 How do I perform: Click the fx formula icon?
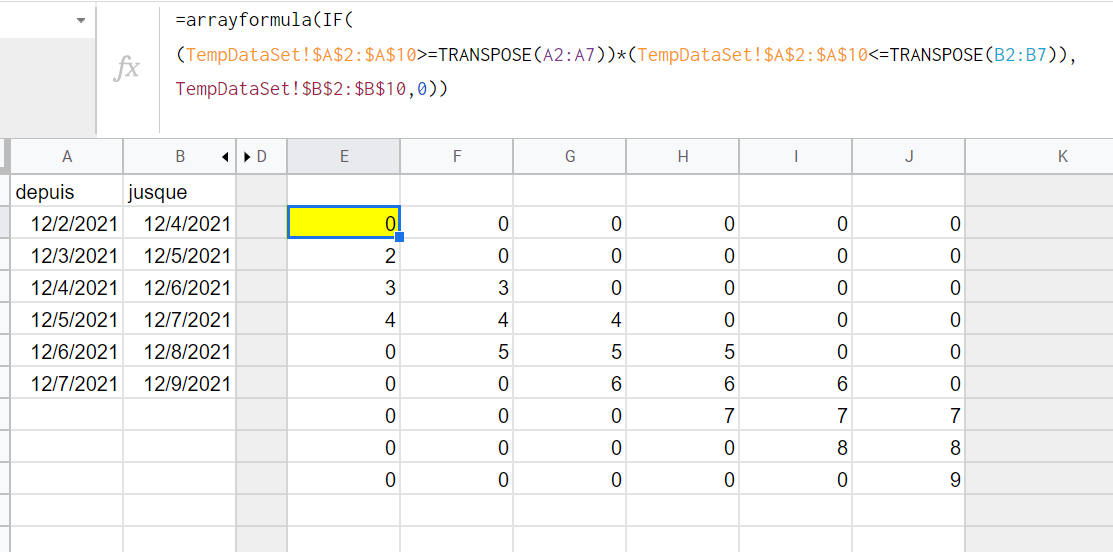coord(127,69)
